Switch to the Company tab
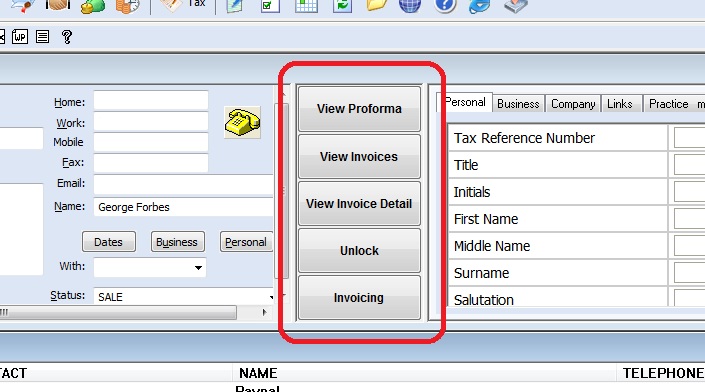This screenshot has height=392, width=705. point(573,104)
